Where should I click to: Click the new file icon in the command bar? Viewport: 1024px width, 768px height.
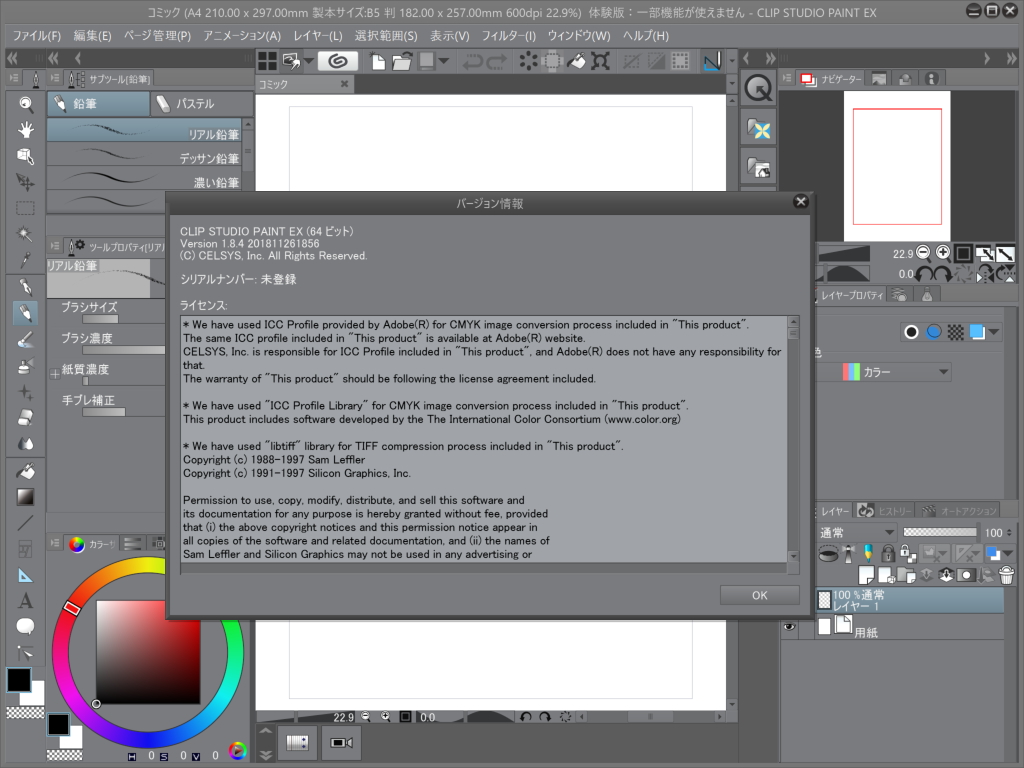pos(377,60)
